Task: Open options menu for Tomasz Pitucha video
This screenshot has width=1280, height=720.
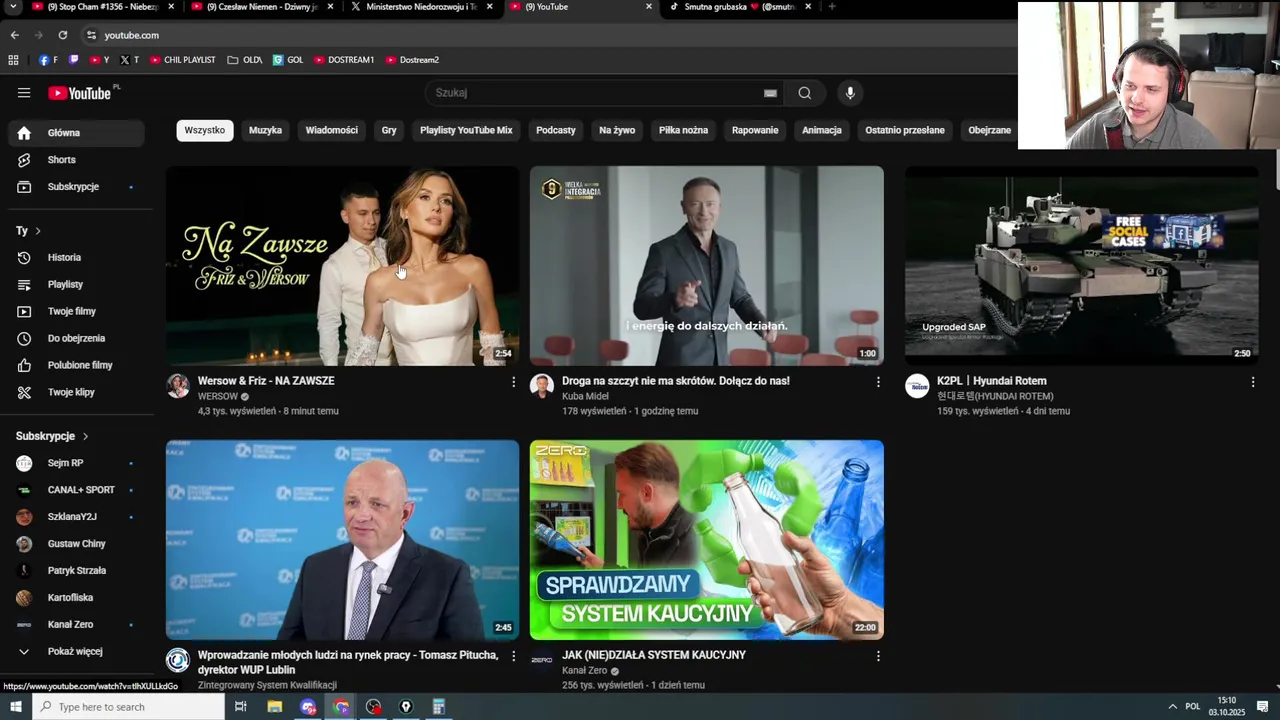Action: 514,656
